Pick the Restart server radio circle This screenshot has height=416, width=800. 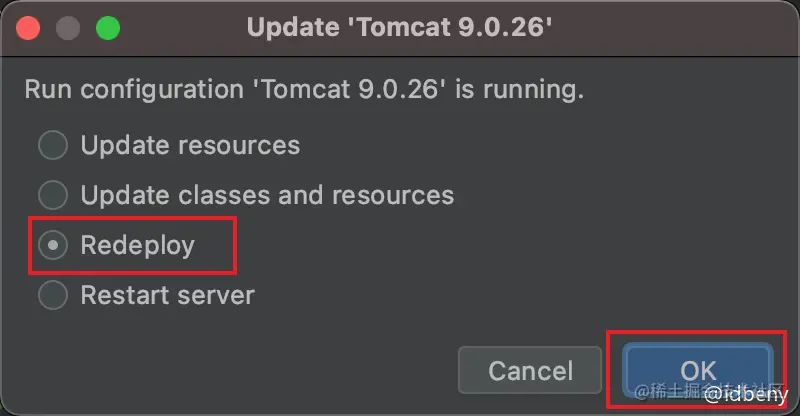53,295
